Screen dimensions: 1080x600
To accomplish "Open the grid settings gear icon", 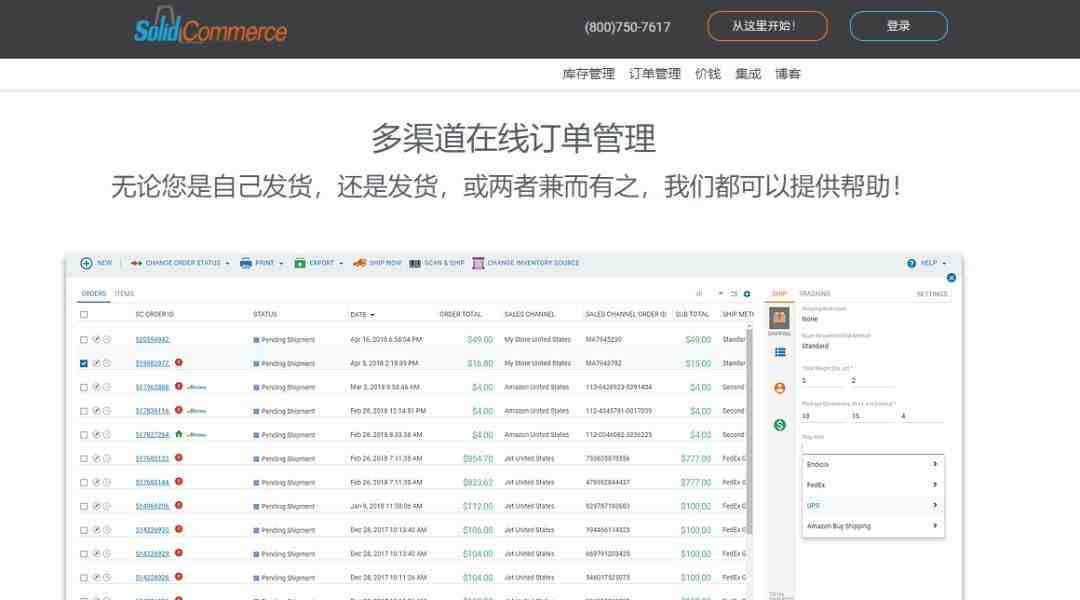I will tap(747, 294).
